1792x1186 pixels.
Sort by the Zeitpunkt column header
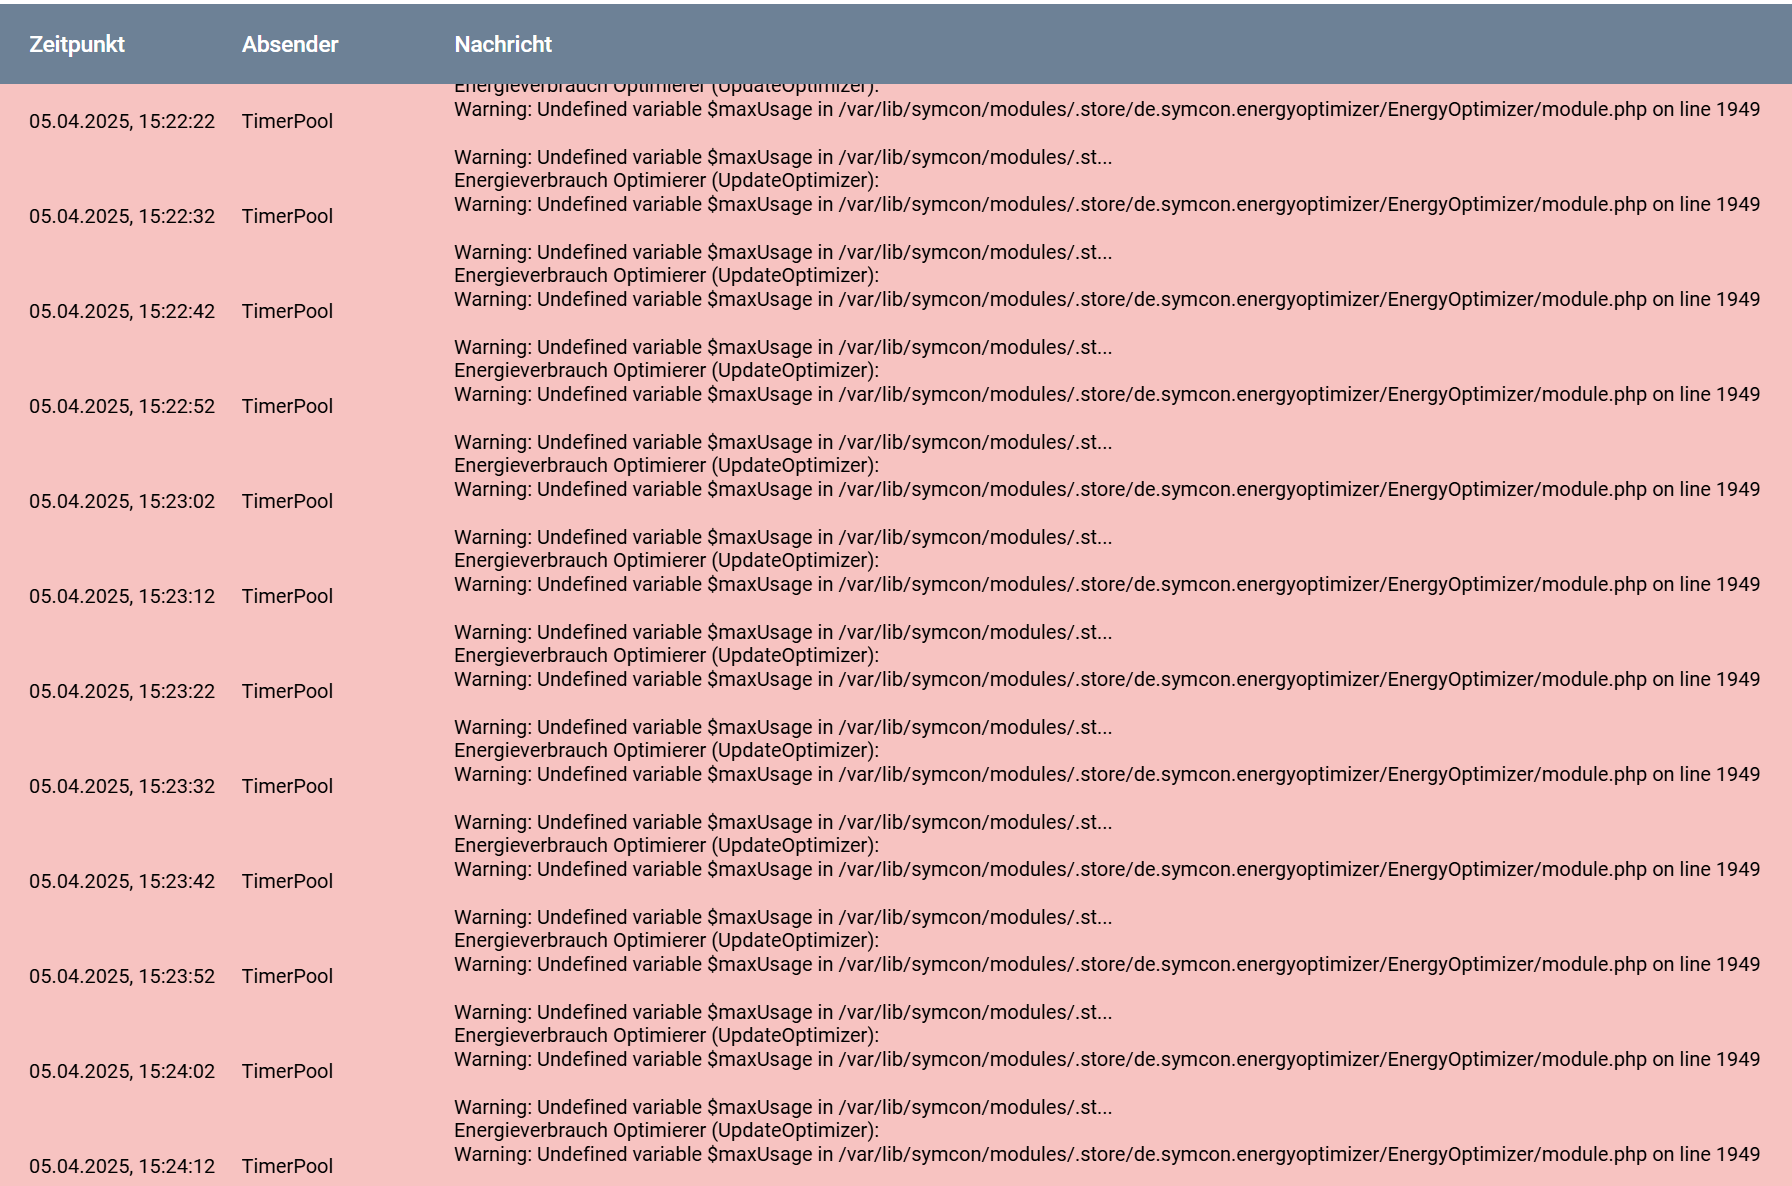click(77, 44)
